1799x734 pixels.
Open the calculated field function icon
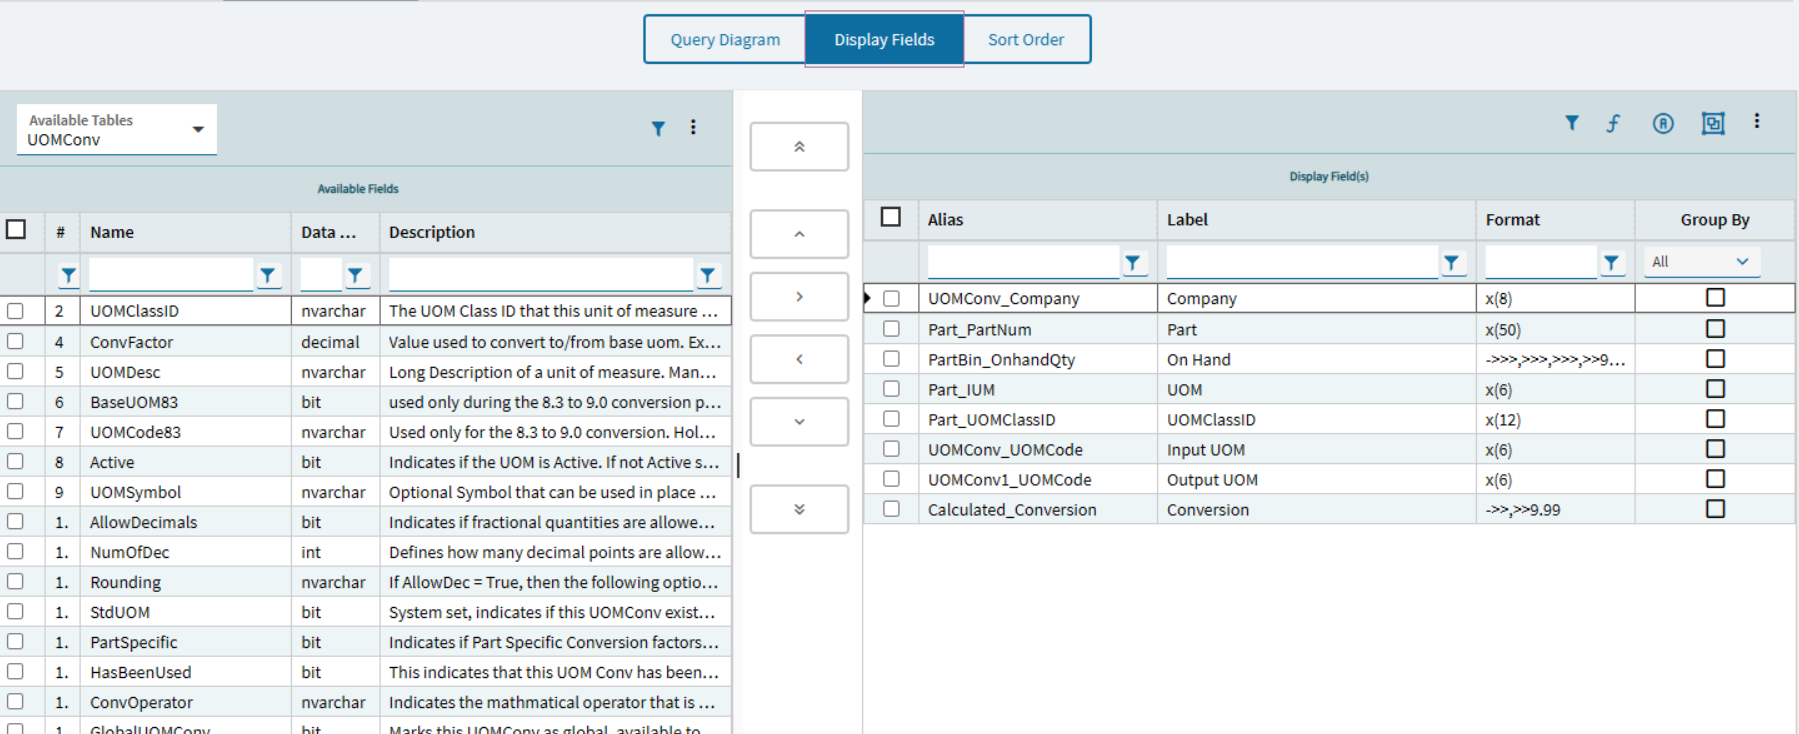pyautogui.click(x=1613, y=123)
